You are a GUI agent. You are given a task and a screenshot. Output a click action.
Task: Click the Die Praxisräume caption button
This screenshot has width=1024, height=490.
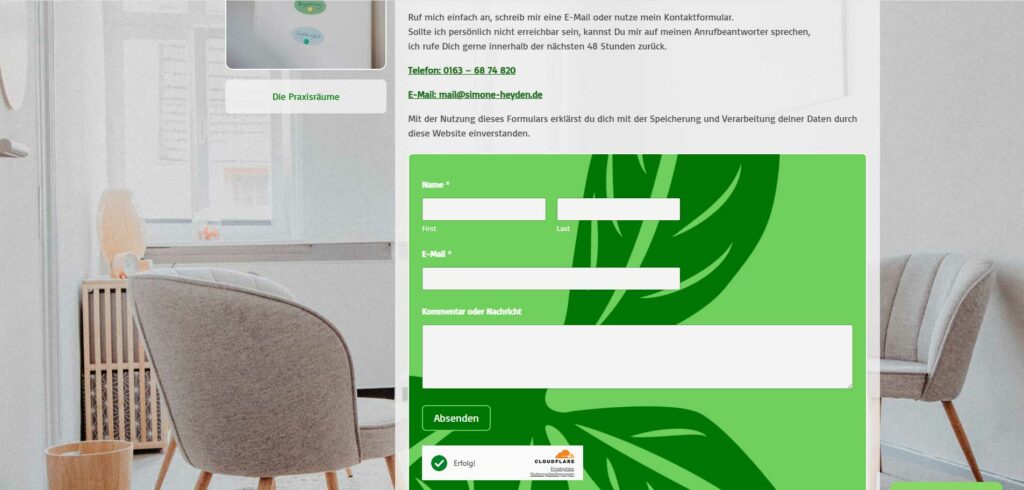pos(306,97)
